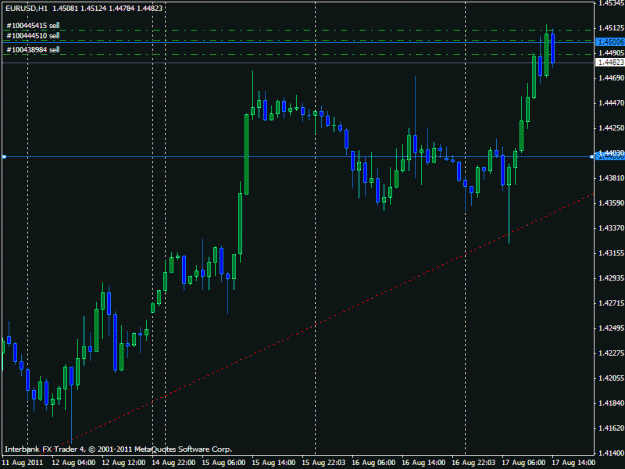Image resolution: width=625 pixels, height=469 pixels.
Task: Click the 12 Aug 04:00 time label
Action: [73, 462]
